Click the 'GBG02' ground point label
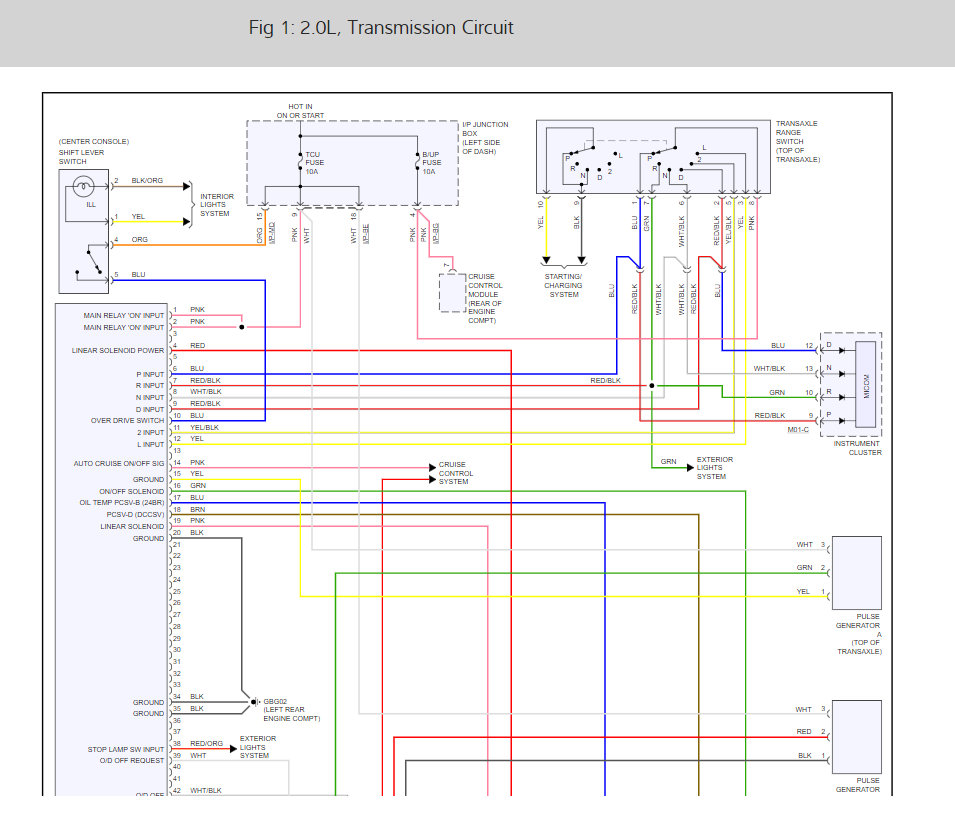Image resolution: width=955 pixels, height=824 pixels. [x=275, y=702]
